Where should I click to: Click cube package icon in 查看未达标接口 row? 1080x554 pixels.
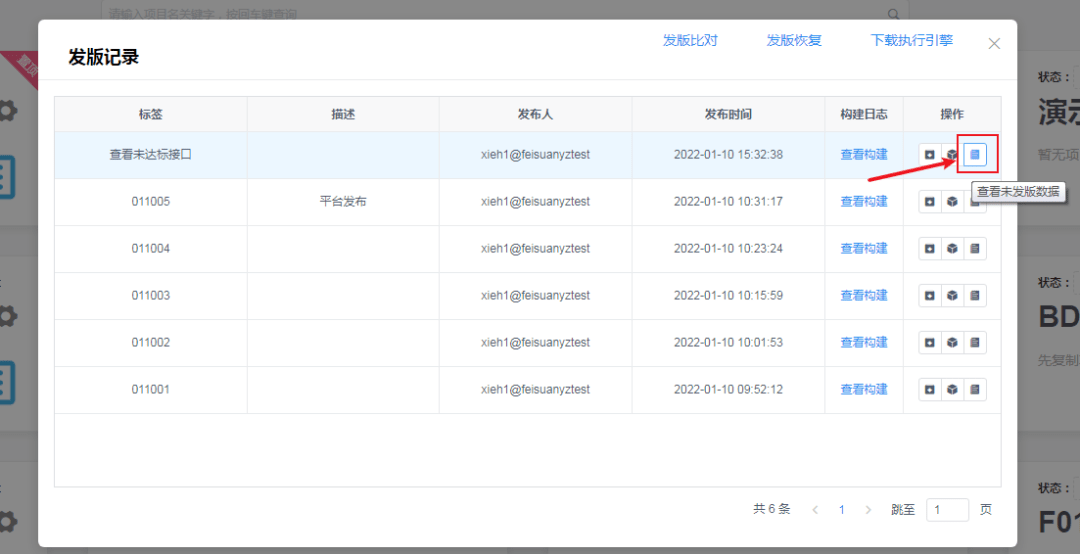pos(952,155)
